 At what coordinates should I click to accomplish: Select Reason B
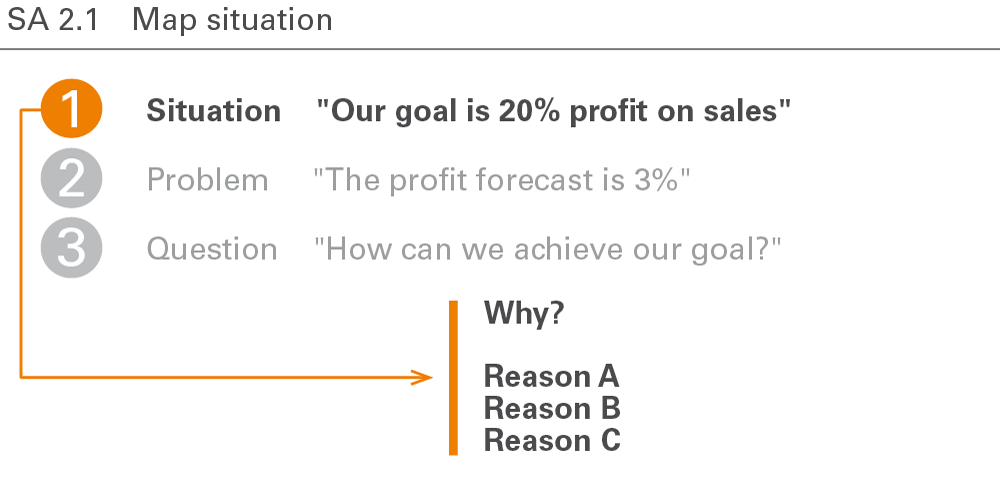(x=552, y=408)
